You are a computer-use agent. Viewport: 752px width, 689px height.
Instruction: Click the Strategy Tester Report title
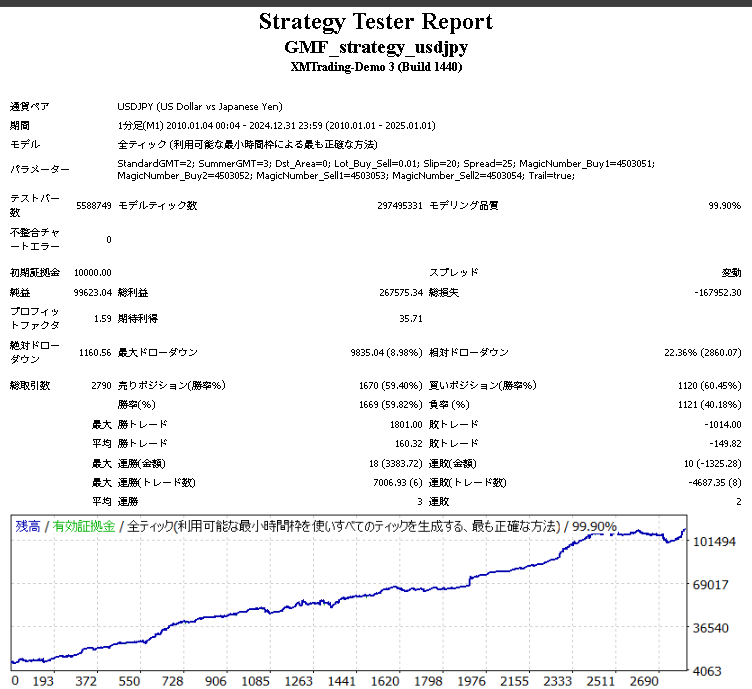tap(375, 22)
